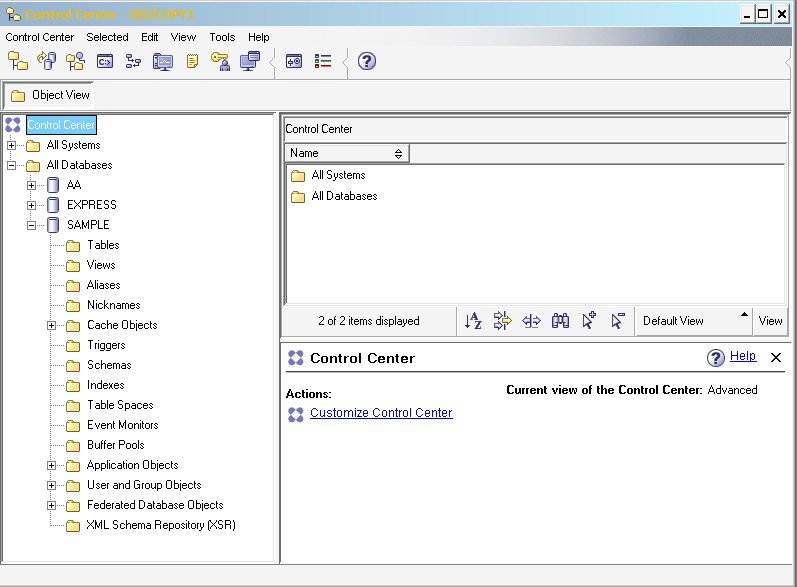Open the Configuration Assistant computers icon
The width and height of the screenshot is (797, 587).
250,61
